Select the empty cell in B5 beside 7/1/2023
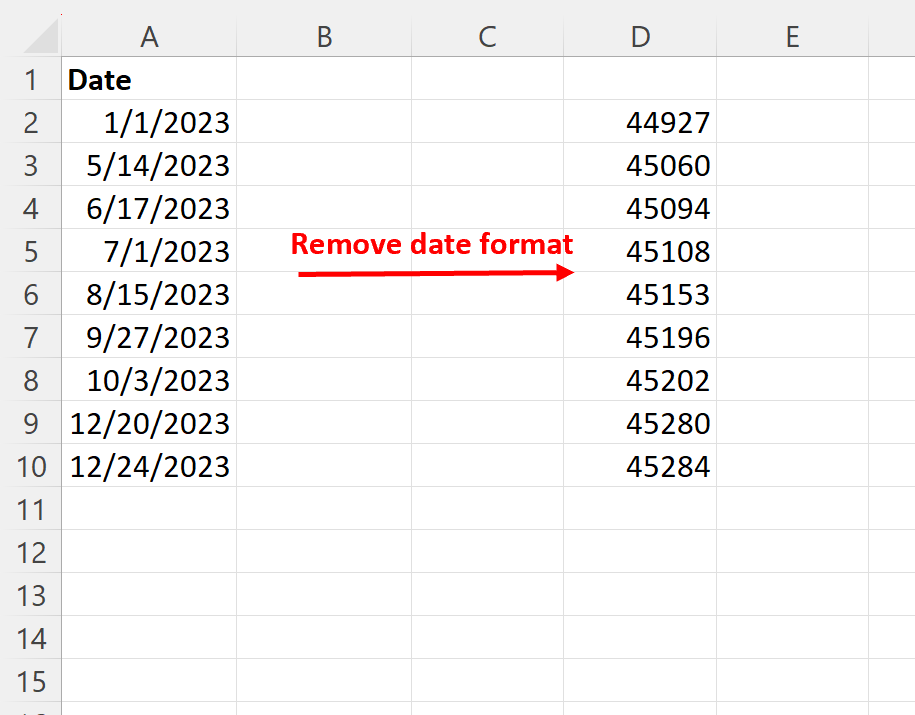Image resolution: width=915 pixels, height=715 pixels. (323, 251)
